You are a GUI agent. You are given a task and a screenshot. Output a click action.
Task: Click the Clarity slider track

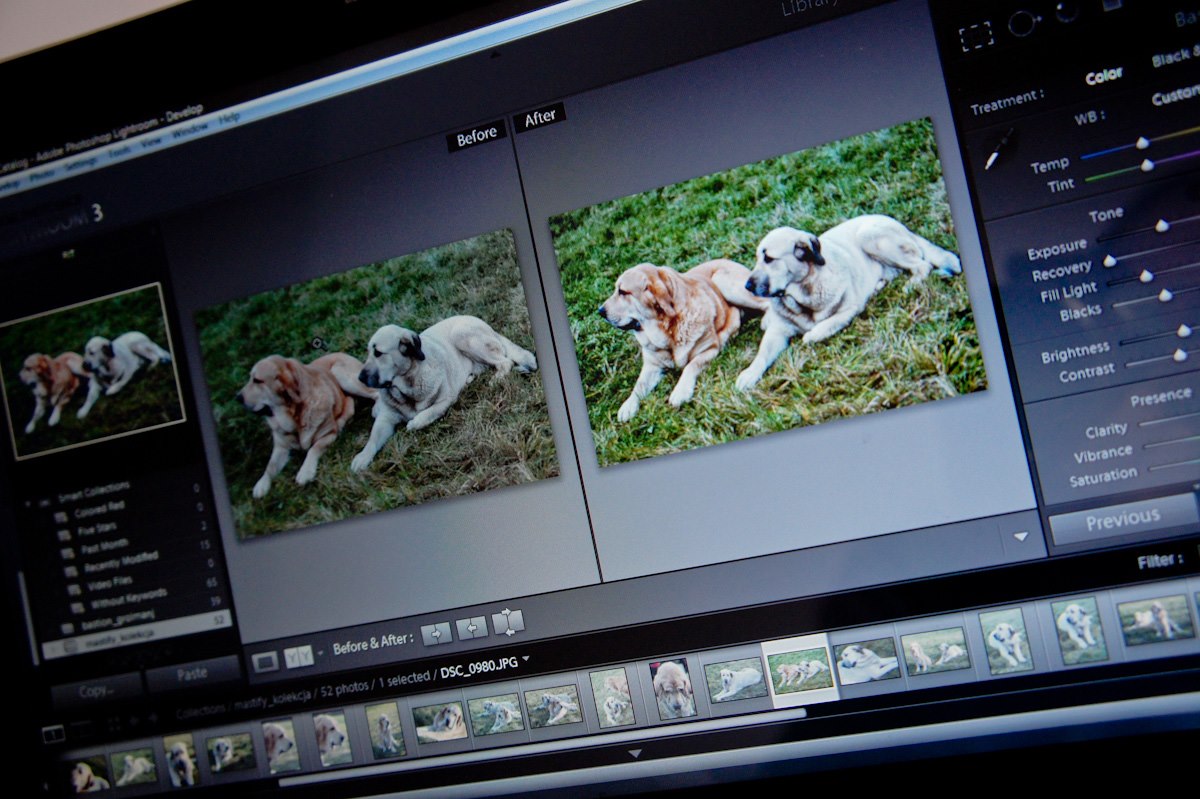pyautogui.click(x=1169, y=420)
